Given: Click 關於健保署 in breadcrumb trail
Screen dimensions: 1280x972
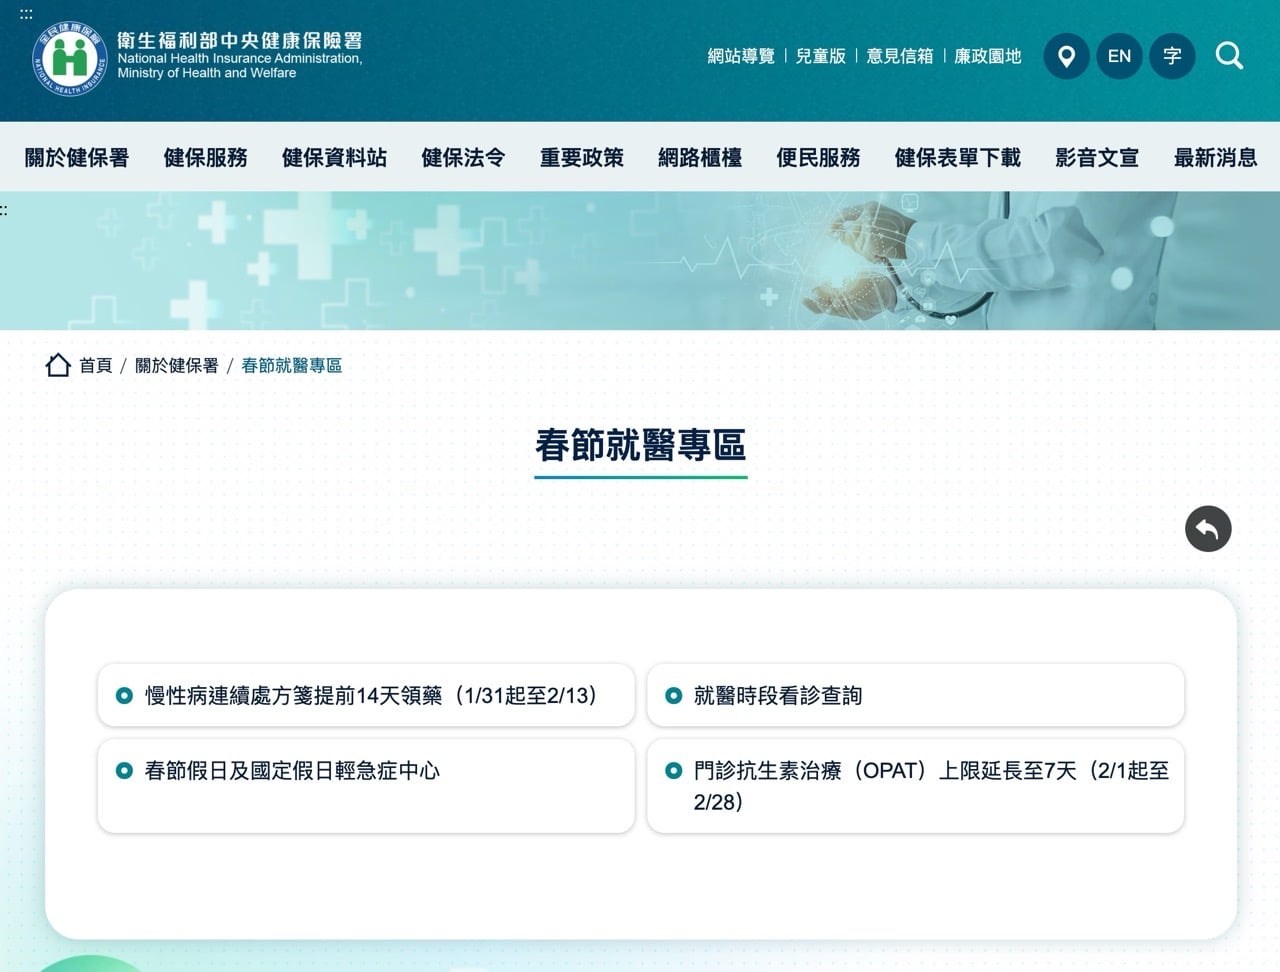Looking at the screenshot, I should 176,365.
